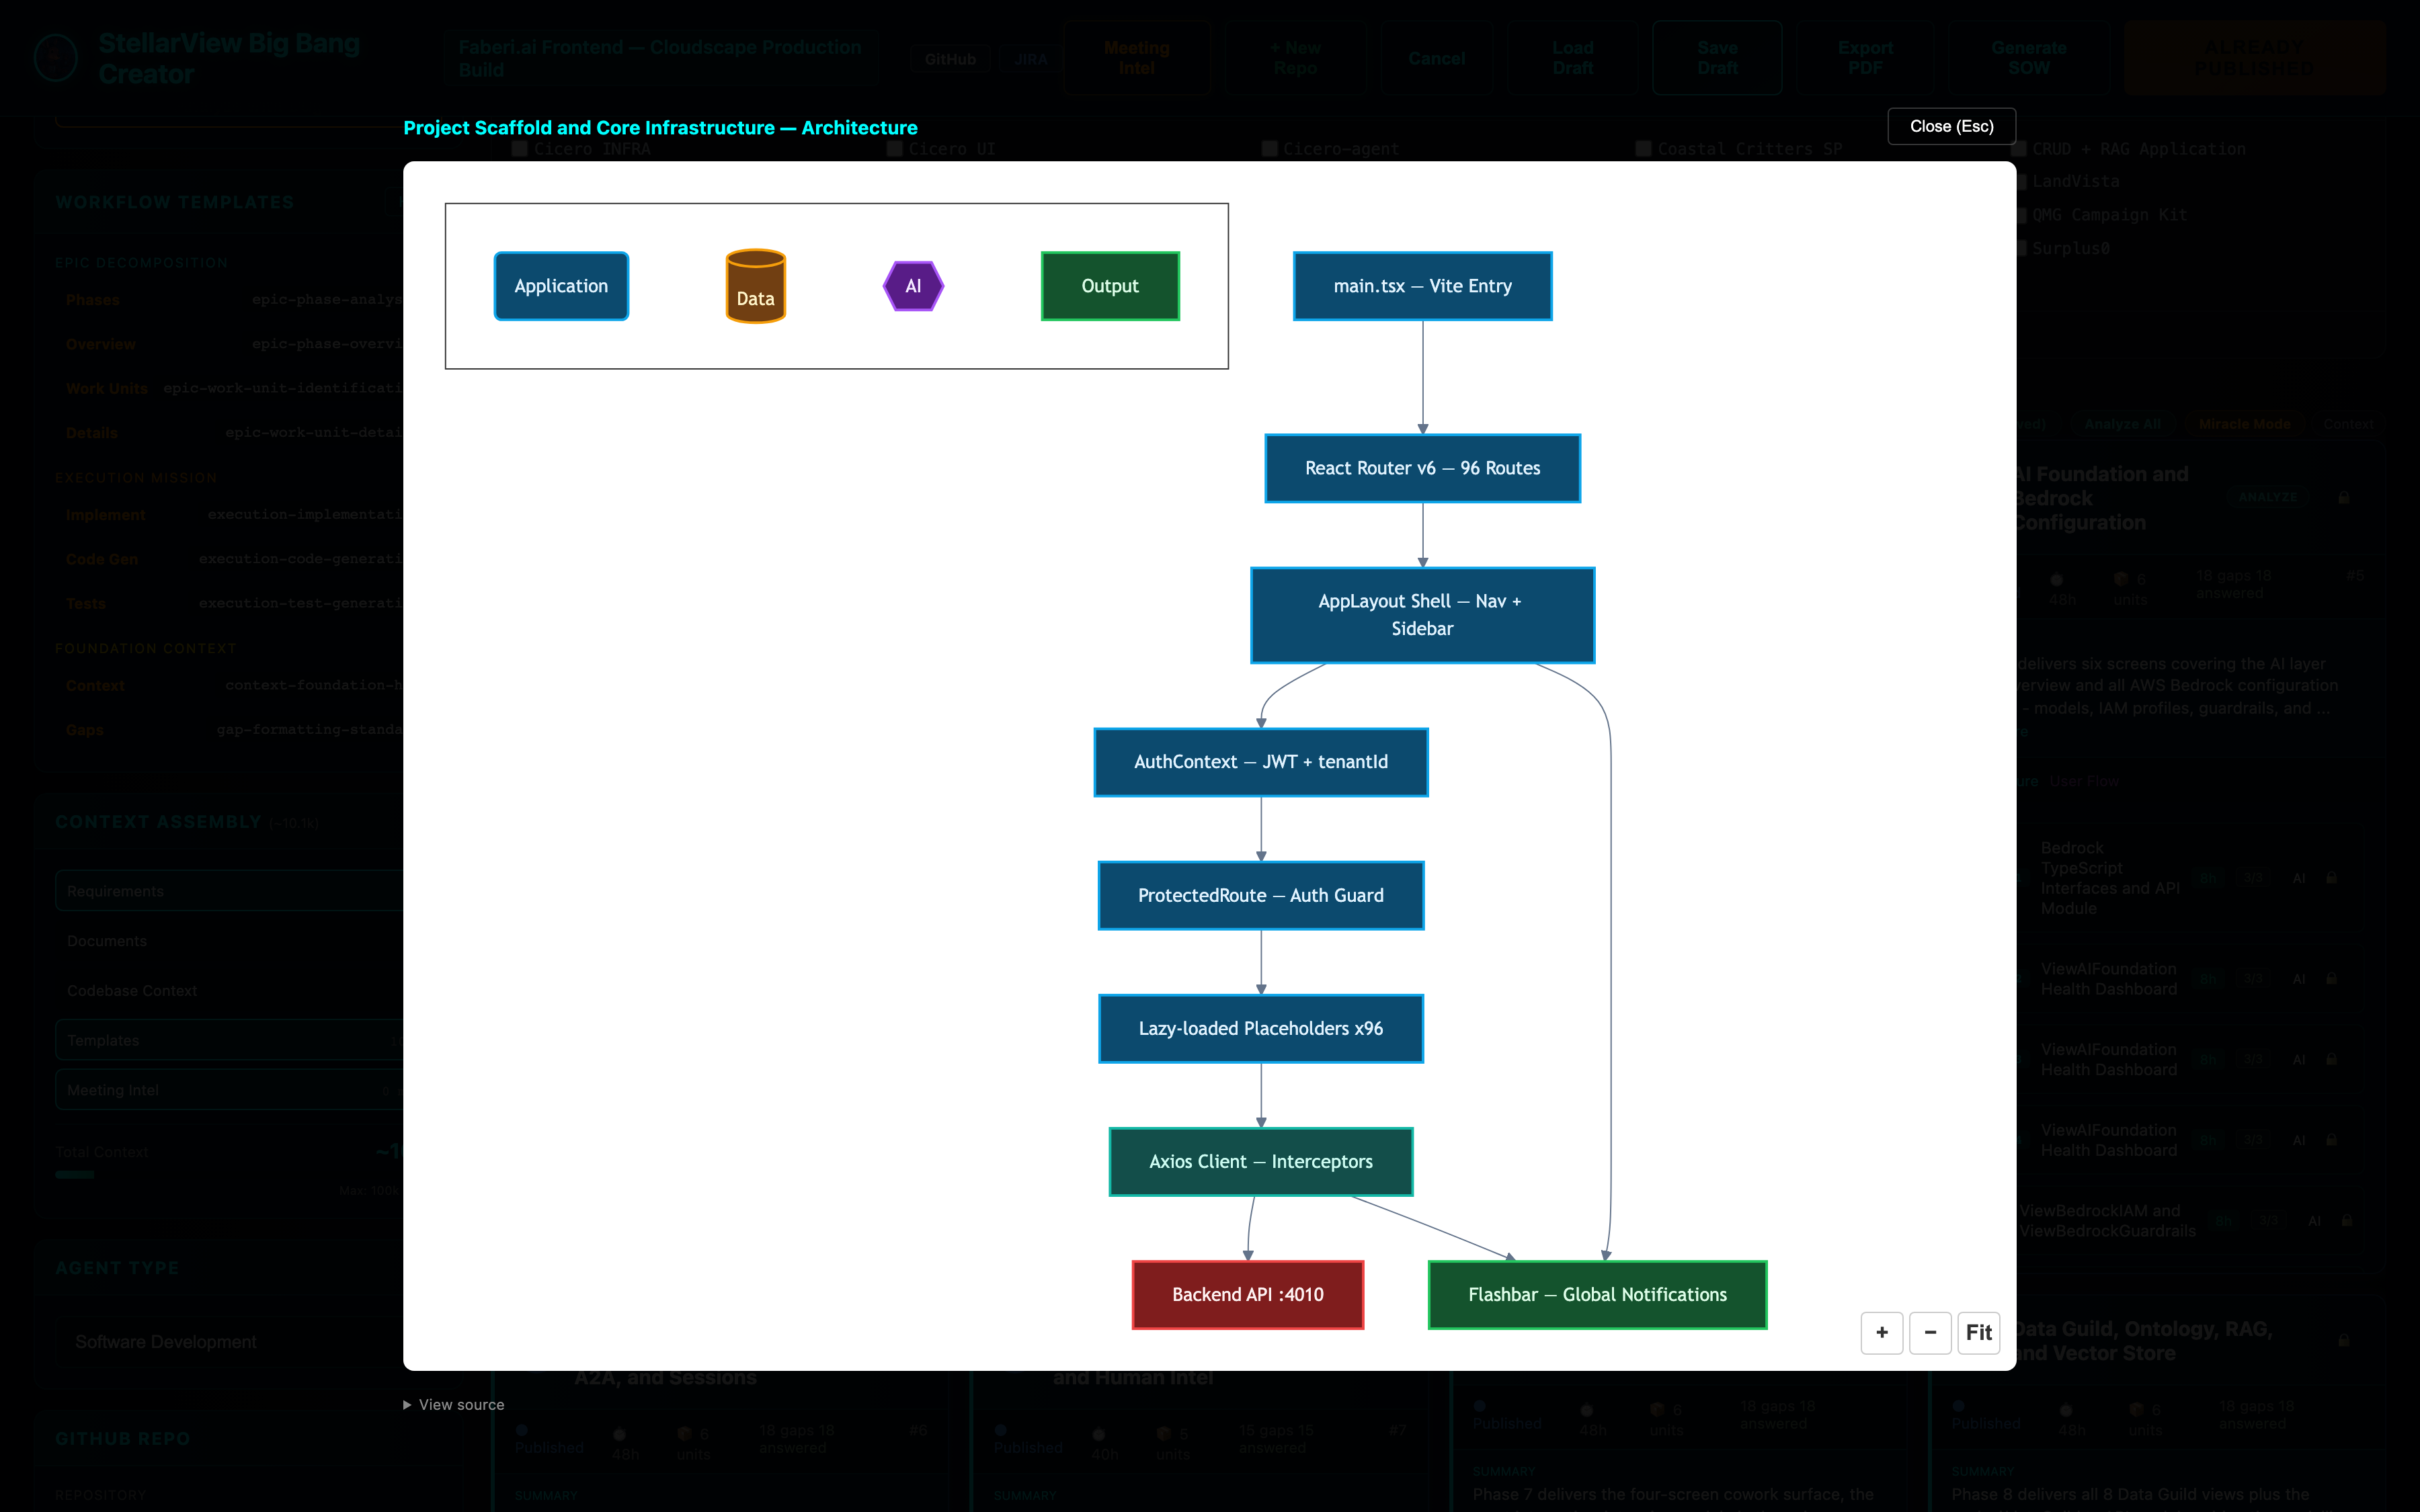Screen dimensions: 2420x1512
Task: Click the ProtectedRoute — Auth Guard node
Action: pyautogui.click(x=1261, y=895)
